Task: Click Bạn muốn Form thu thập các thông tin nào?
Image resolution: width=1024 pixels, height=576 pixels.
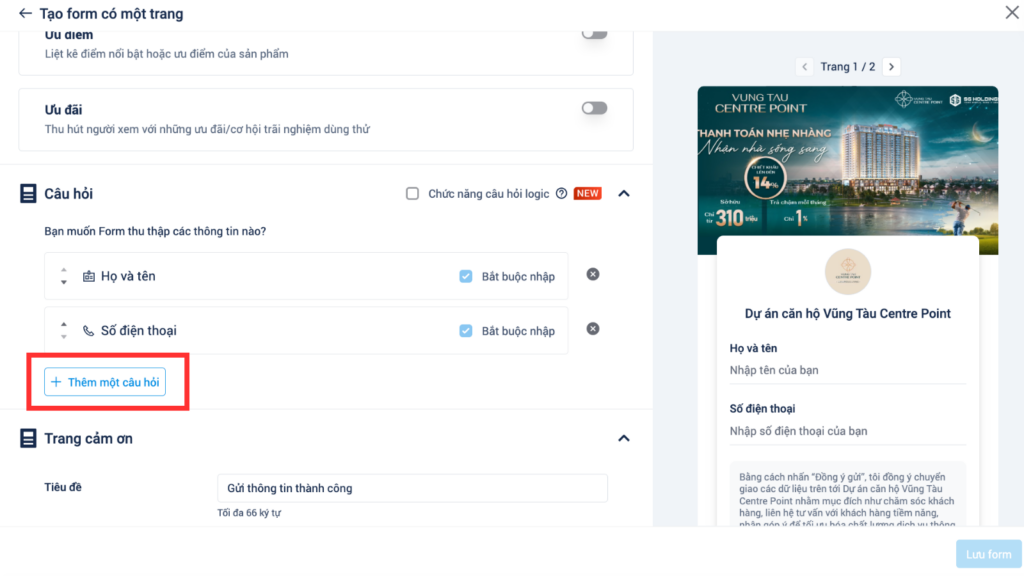Action: click(x=155, y=231)
